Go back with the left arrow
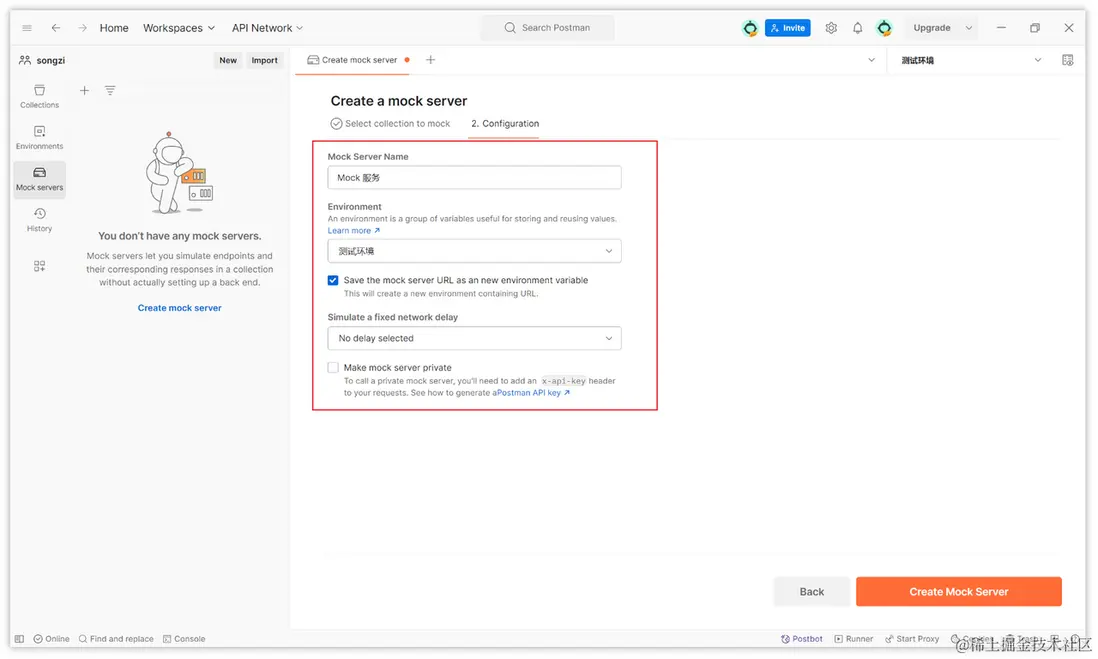 [x=56, y=28]
